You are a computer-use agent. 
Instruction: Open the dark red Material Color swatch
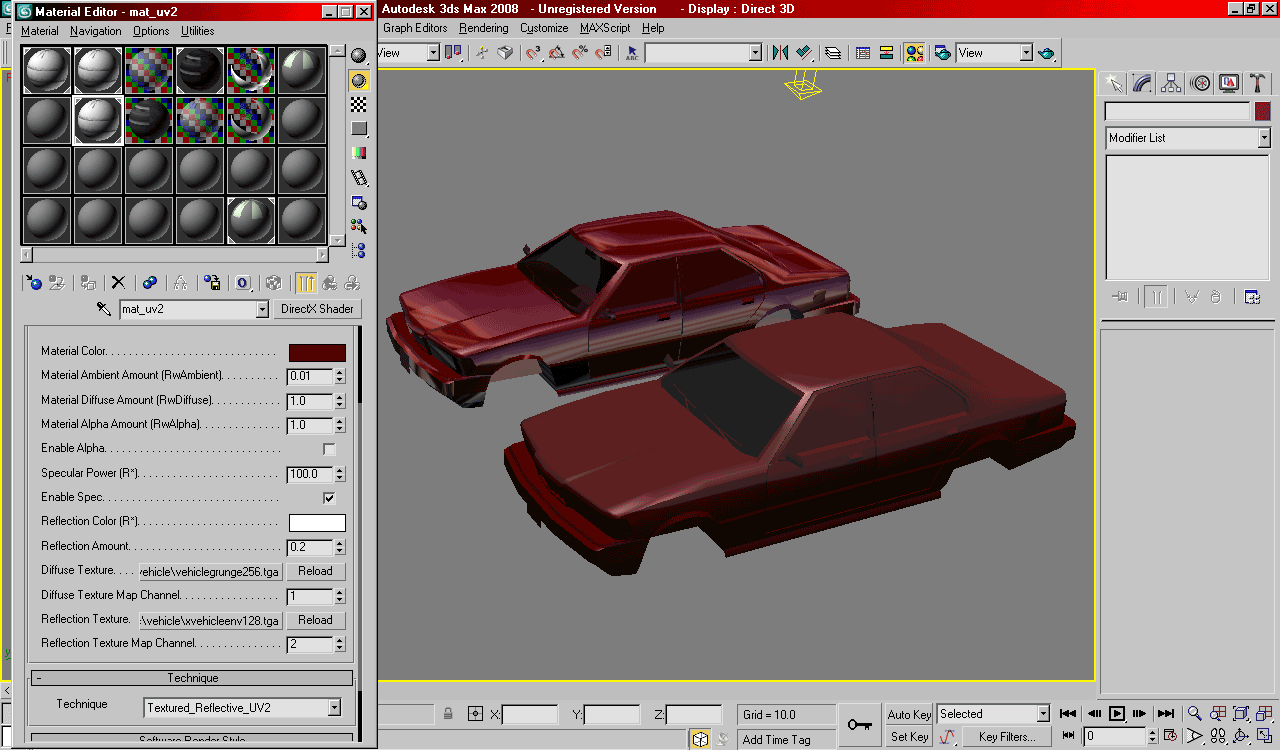click(x=317, y=352)
